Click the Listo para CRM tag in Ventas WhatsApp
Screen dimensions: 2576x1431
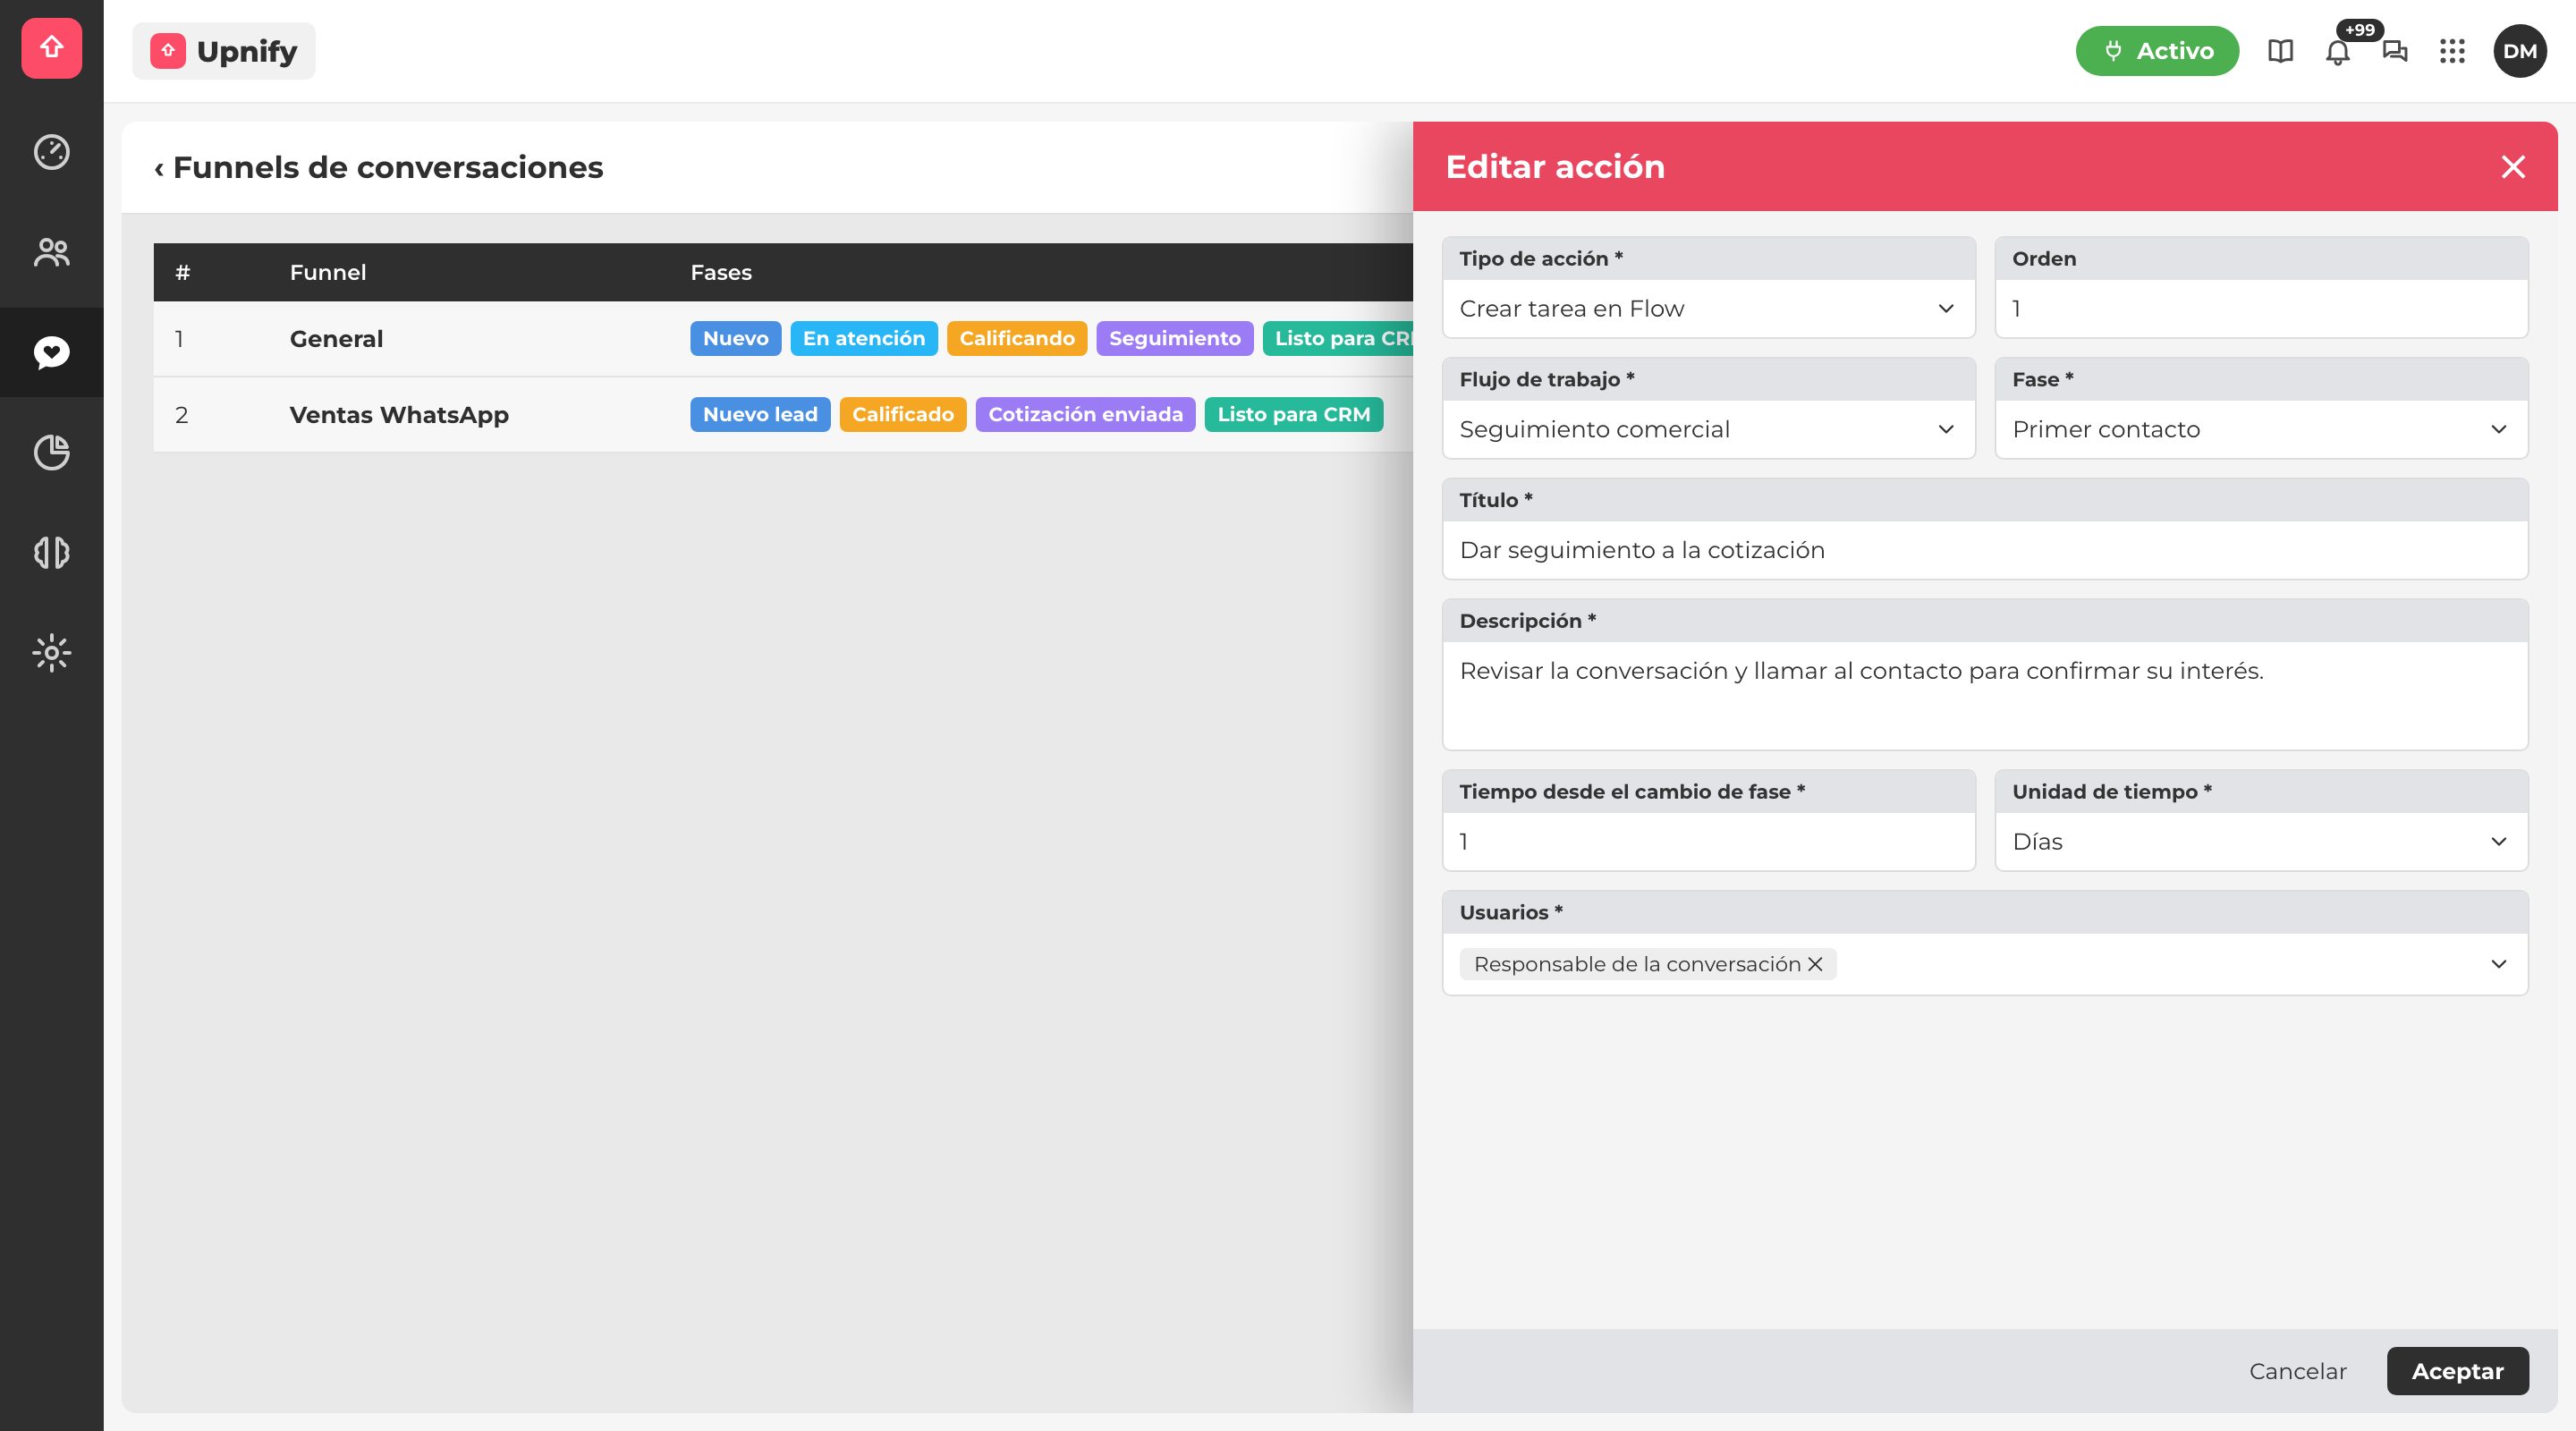click(1293, 415)
